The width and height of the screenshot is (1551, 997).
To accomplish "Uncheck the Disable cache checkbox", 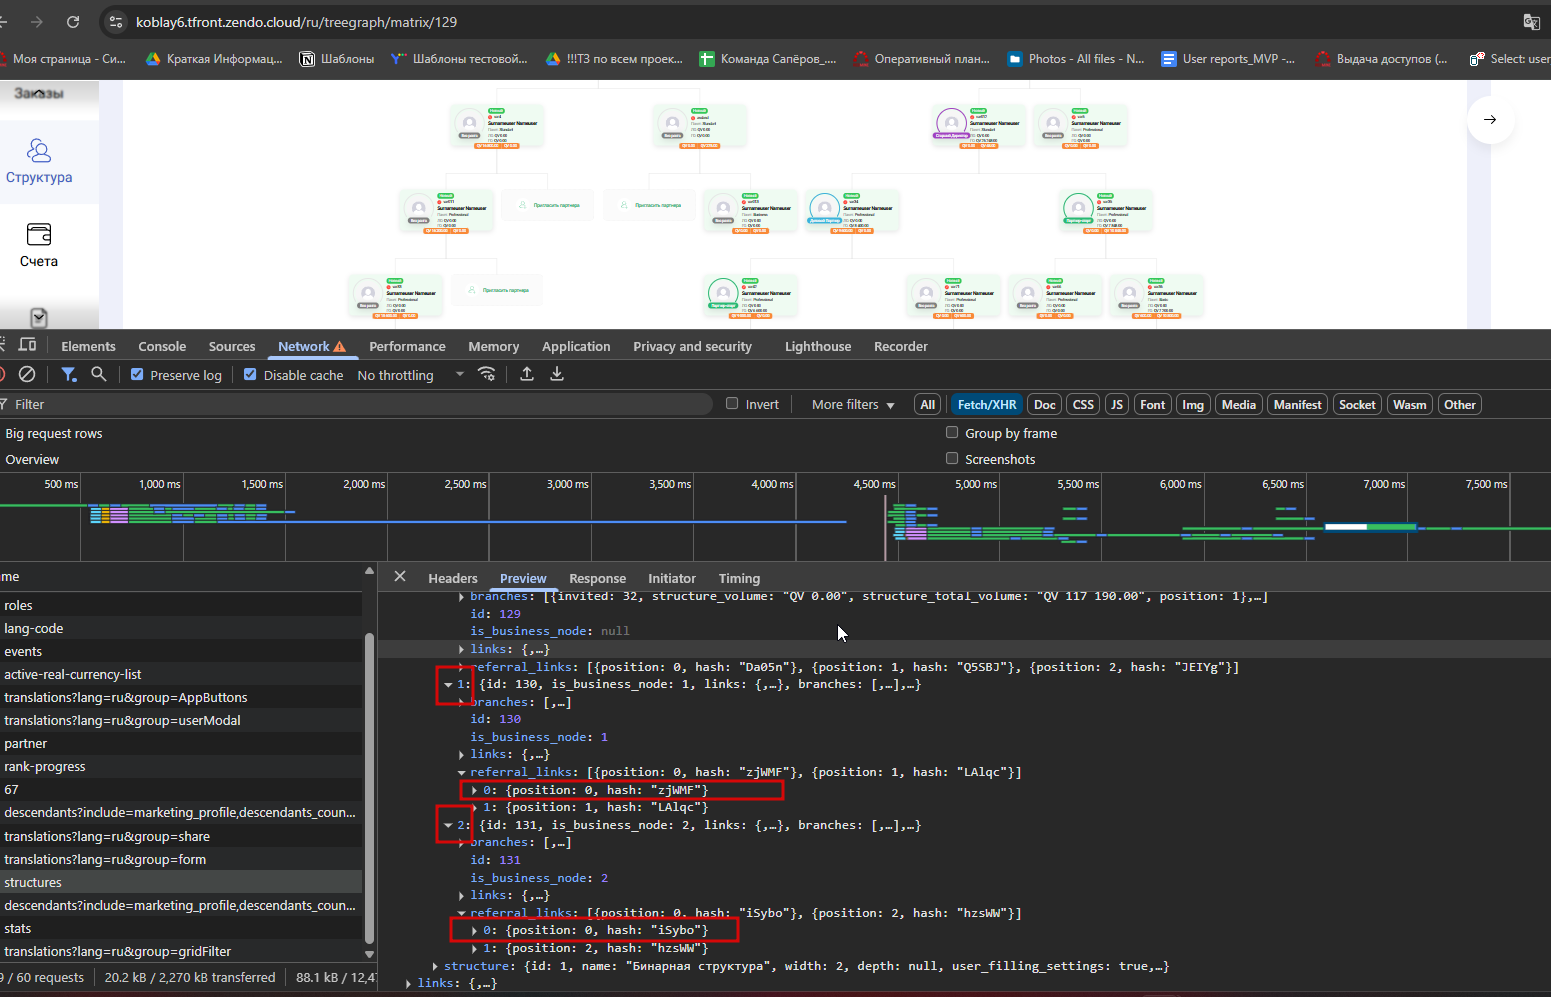I will (x=250, y=374).
